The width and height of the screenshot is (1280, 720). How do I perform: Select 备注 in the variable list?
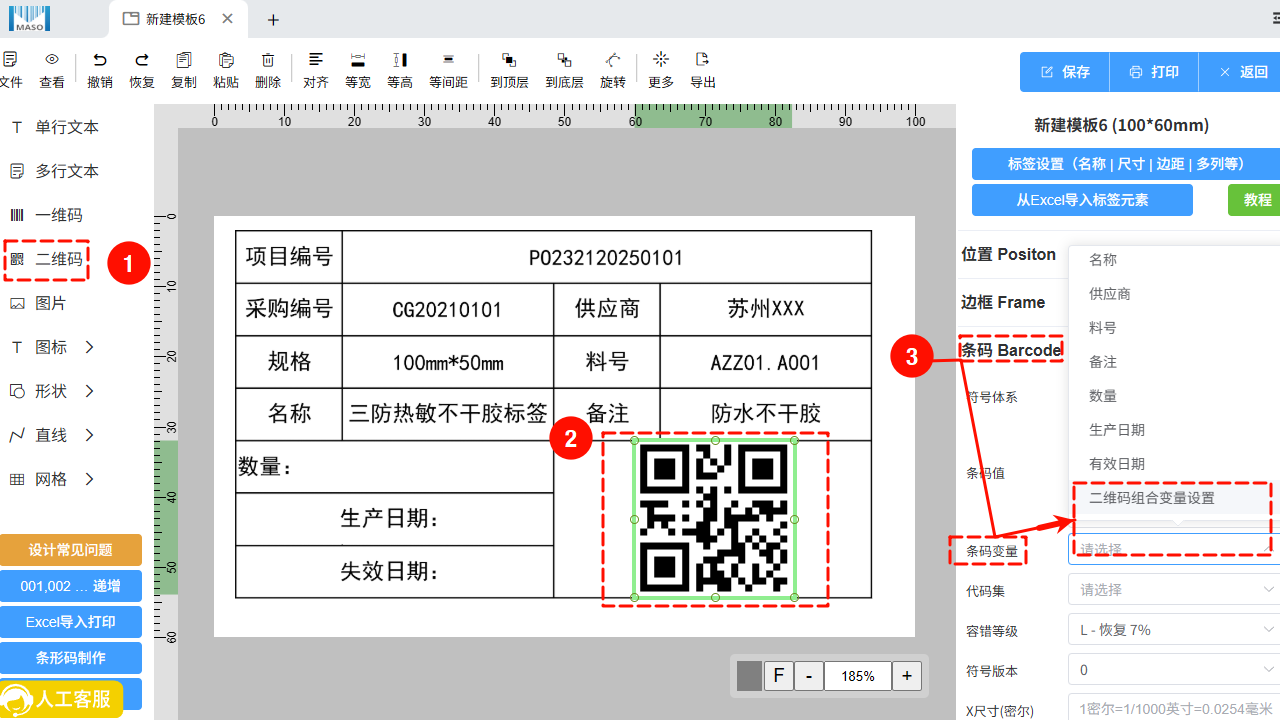(1174, 362)
